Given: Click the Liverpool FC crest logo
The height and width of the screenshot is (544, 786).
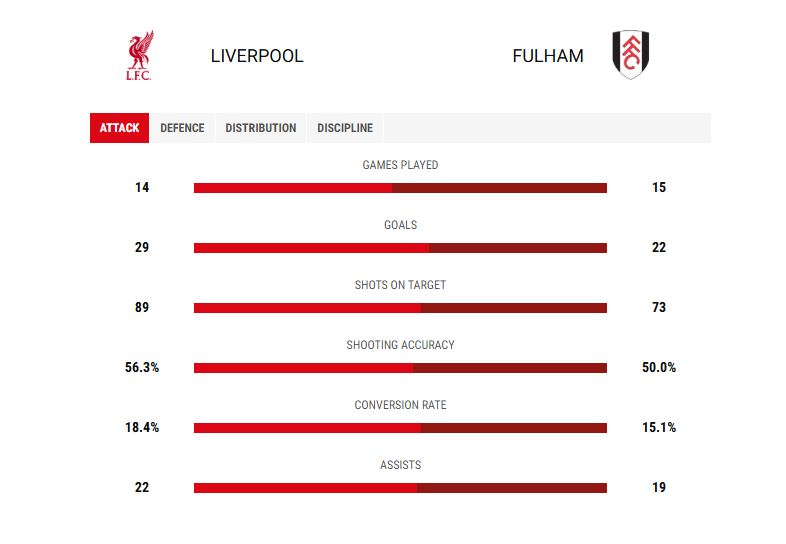Looking at the screenshot, I should 139,55.
